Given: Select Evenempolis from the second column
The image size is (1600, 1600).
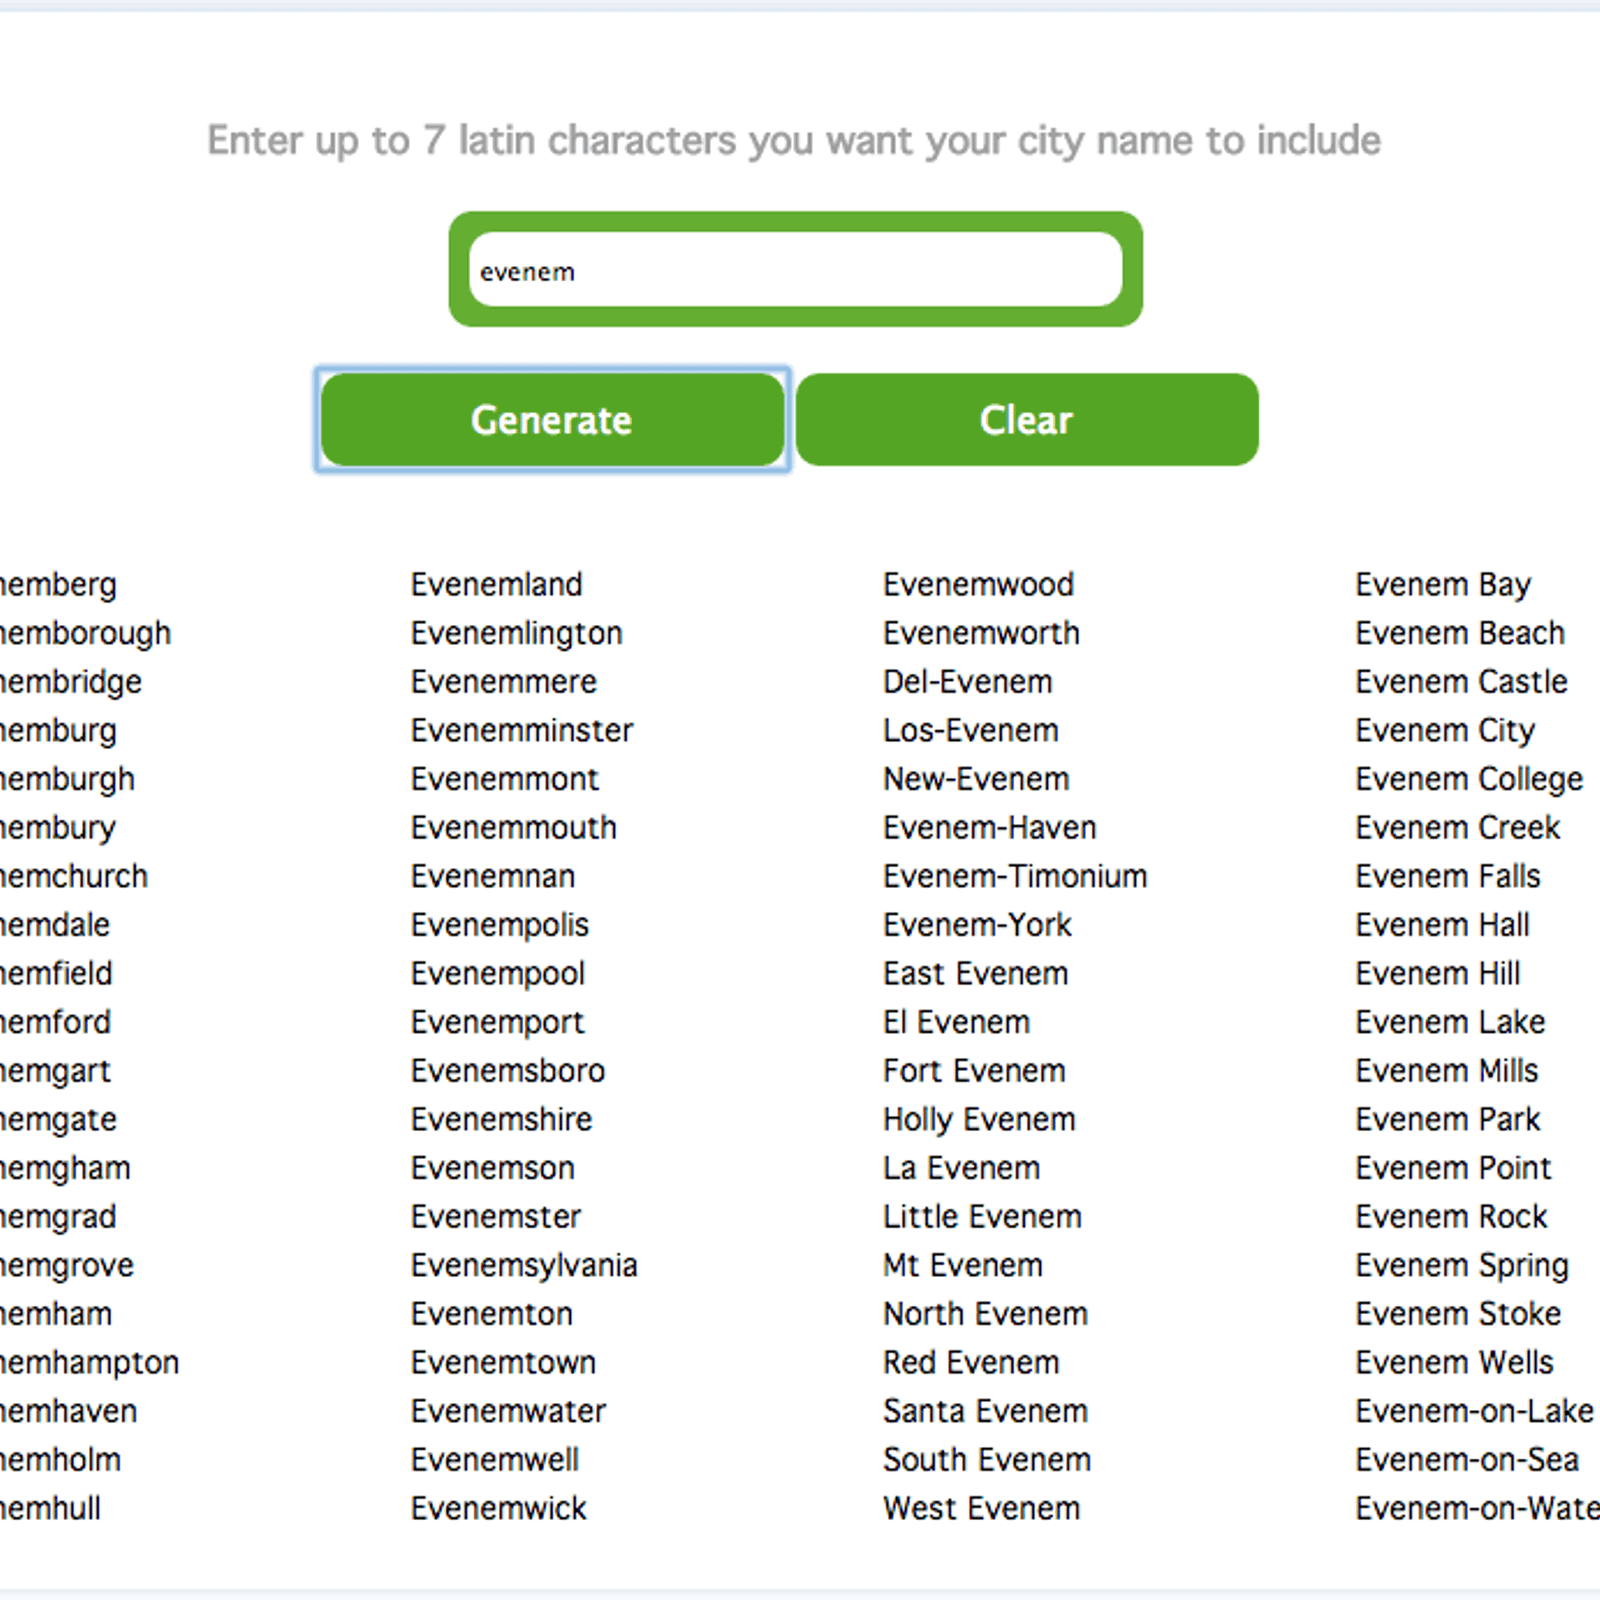Looking at the screenshot, I should click(x=499, y=924).
